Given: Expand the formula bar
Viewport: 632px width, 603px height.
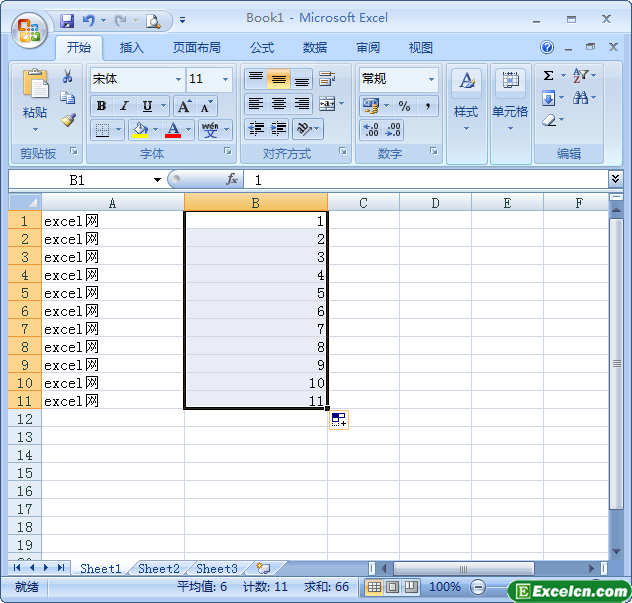Looking at the screenshot, I should [x=615, y=179].
